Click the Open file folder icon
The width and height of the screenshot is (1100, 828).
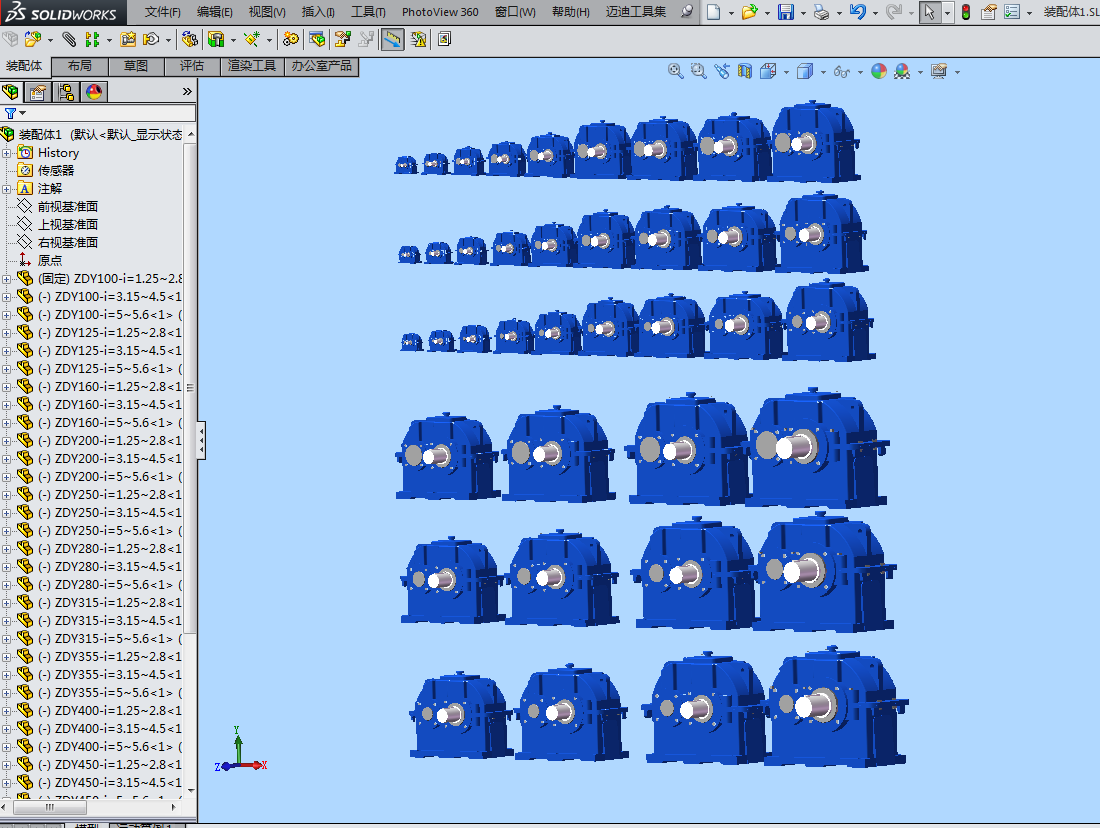tap(749, 12)
